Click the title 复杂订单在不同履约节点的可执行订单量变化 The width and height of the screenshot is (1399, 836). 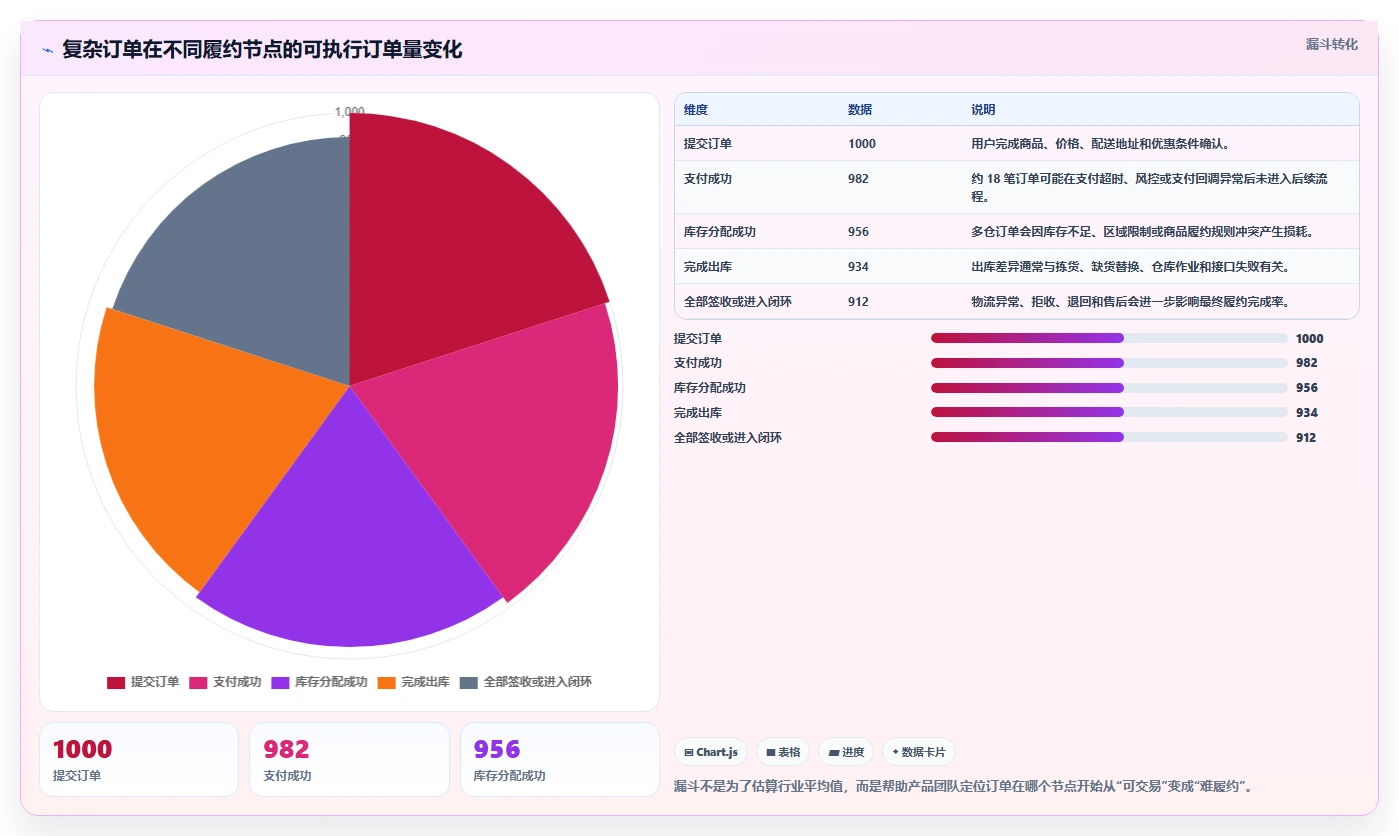(262, 50)
